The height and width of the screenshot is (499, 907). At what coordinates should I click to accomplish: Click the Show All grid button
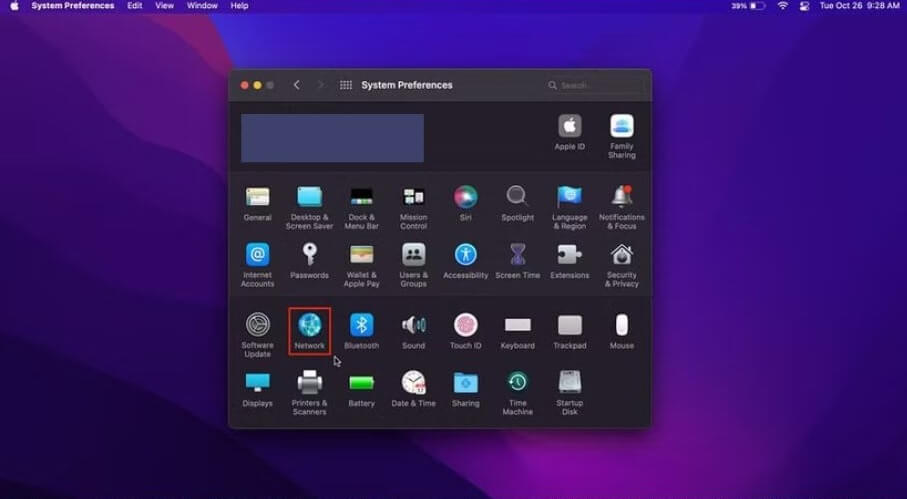tap(346, 85)
